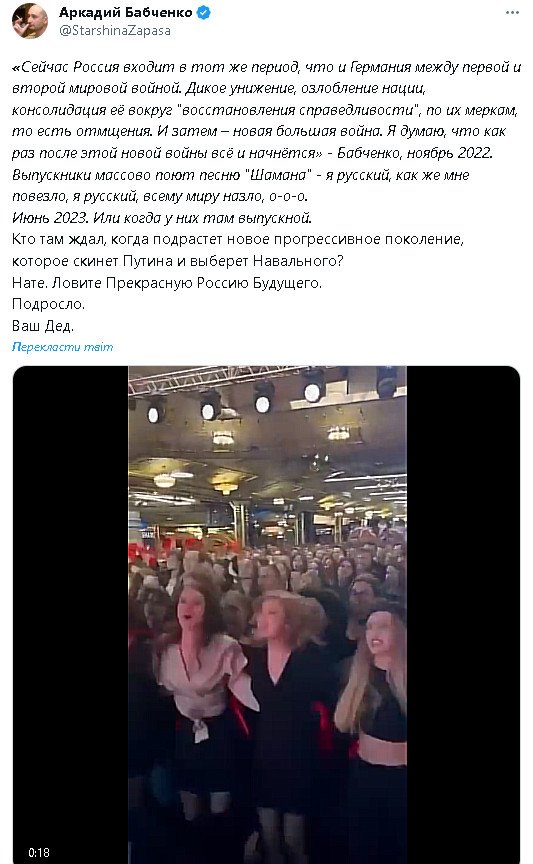The width and height of the screenshot is (533, 864).
Task: Click the line 'которое скинет Путина и выберет Навального?'
Action: coord(177,261)
